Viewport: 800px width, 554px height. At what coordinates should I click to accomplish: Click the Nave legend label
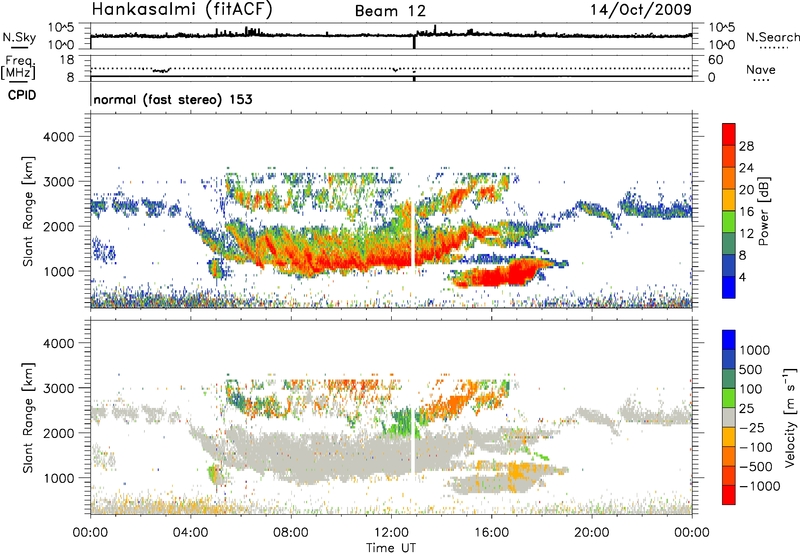761,69
